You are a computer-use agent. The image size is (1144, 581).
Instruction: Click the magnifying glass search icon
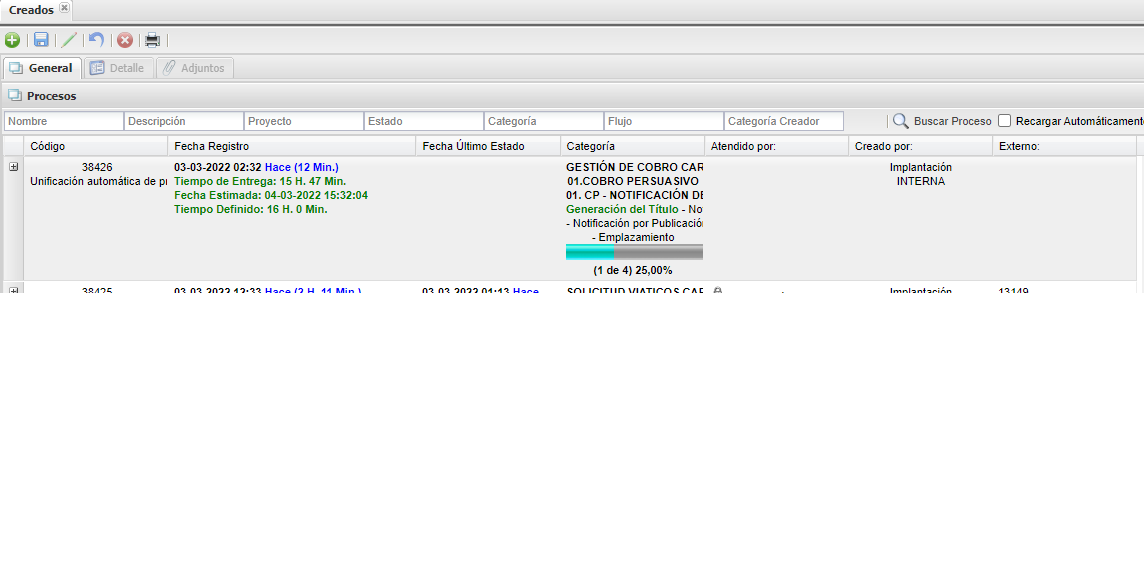pos(900,121)
